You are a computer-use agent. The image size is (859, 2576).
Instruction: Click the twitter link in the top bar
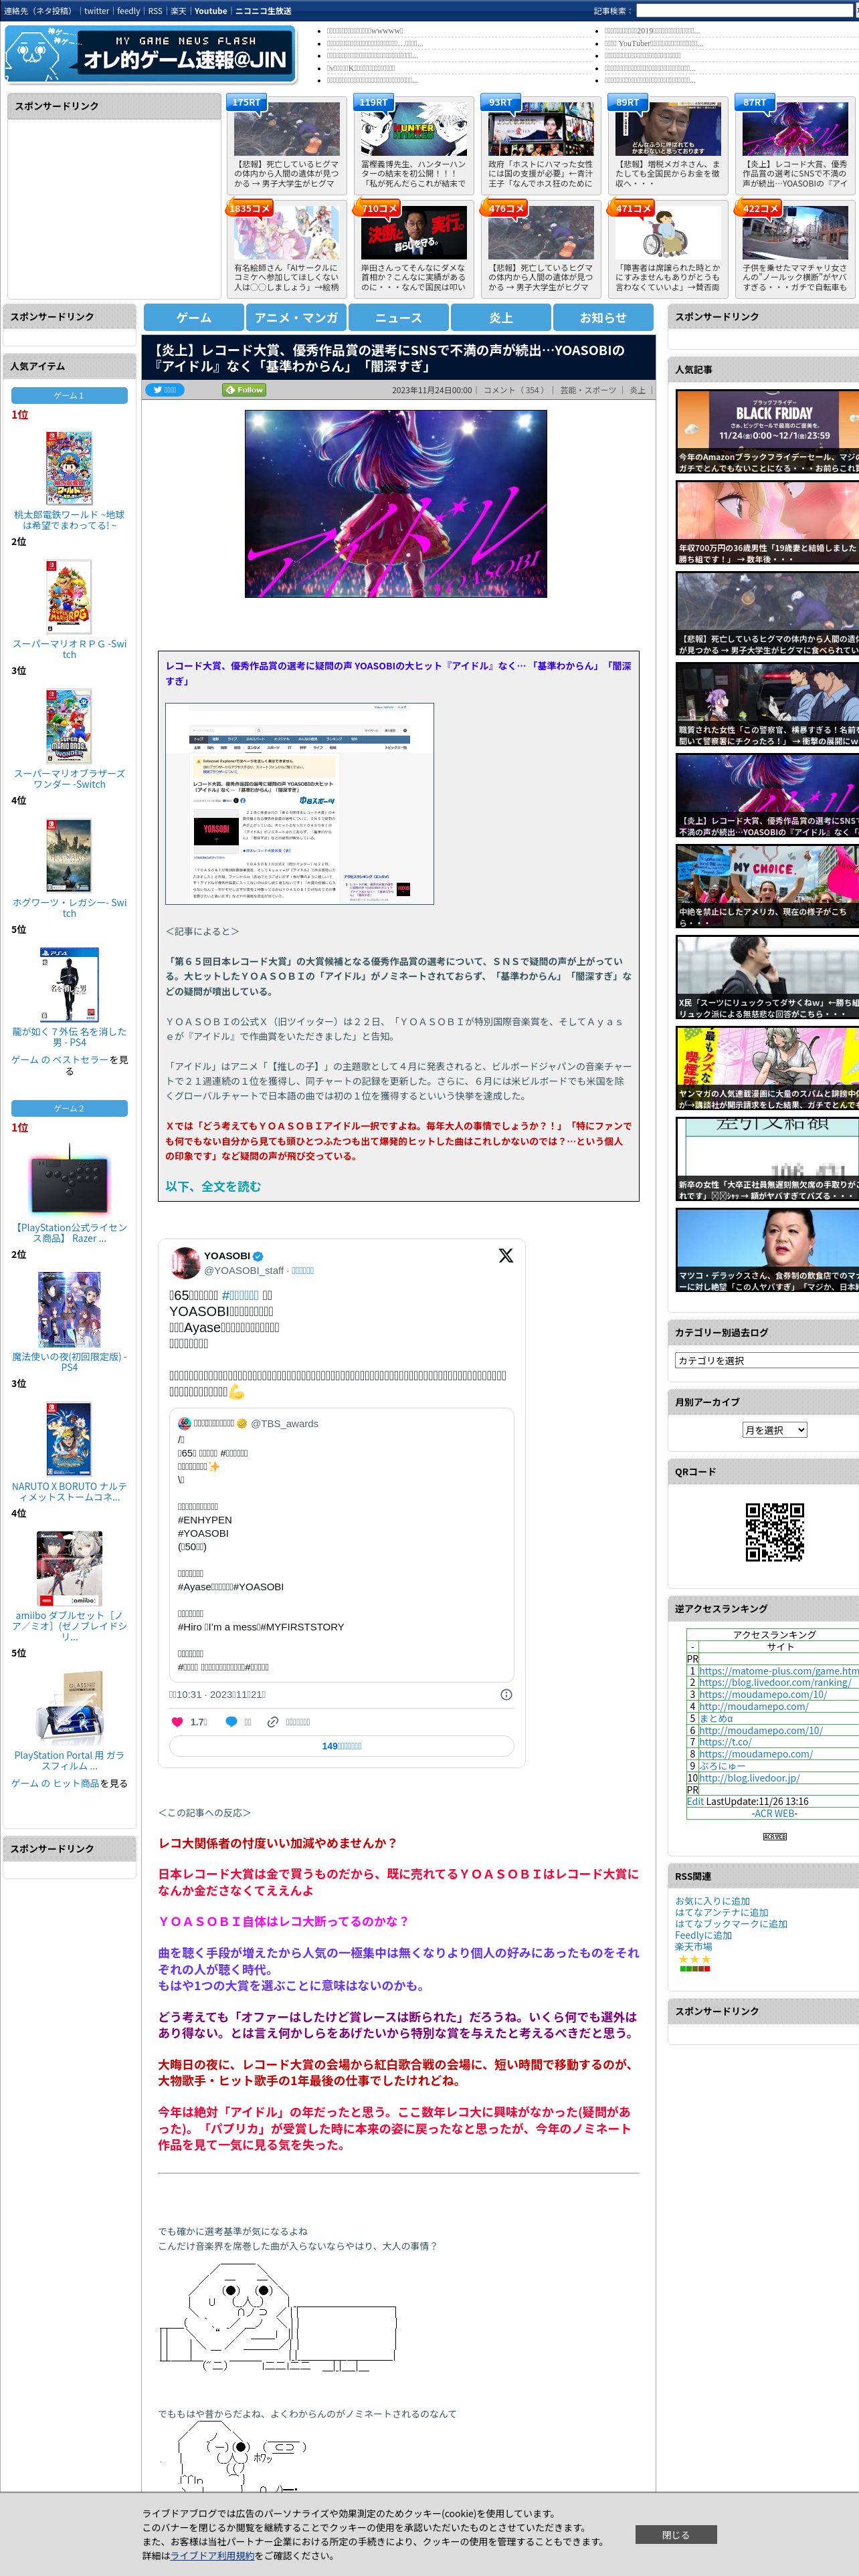[96, 11]
